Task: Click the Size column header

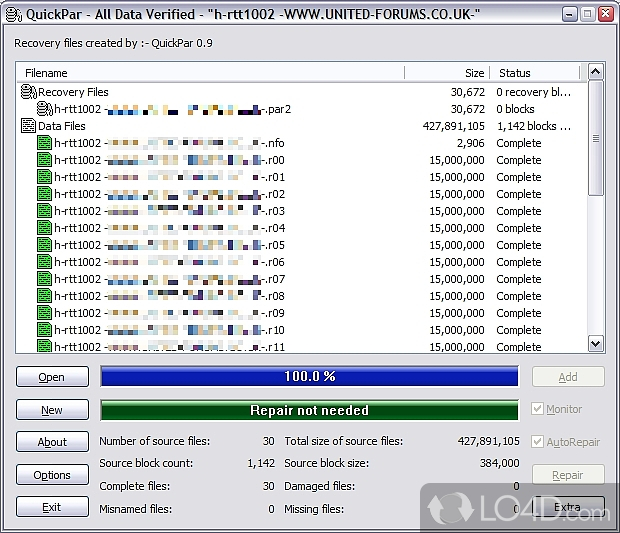Action: 447,73
